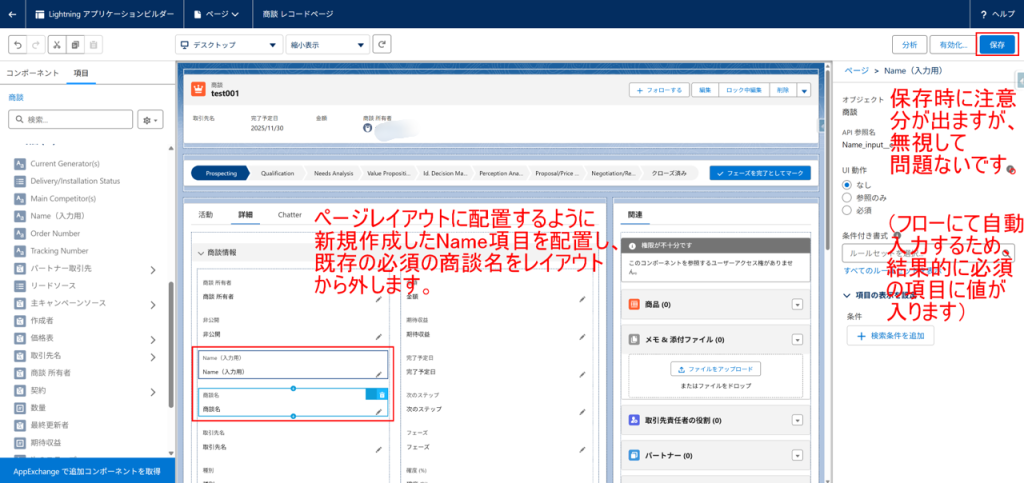Delete the selected 商談名 field via trash icon
Screen dimensions: 1024x483
(x=382, y=394)
